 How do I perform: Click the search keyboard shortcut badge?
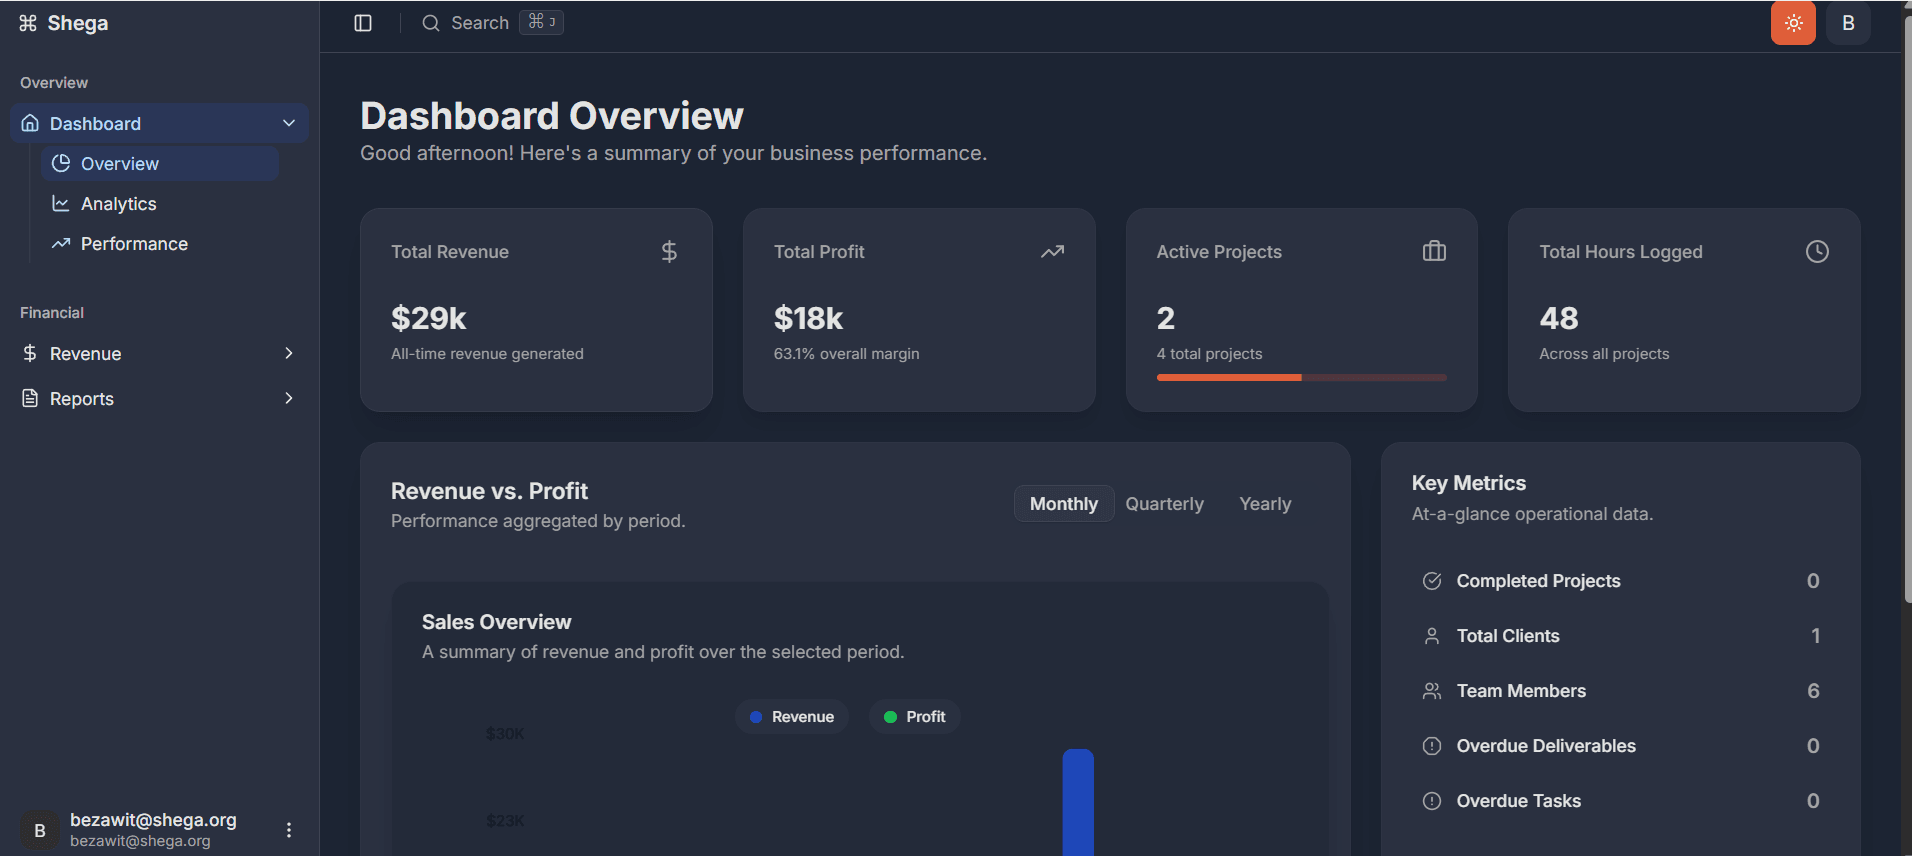pos(541,22)
